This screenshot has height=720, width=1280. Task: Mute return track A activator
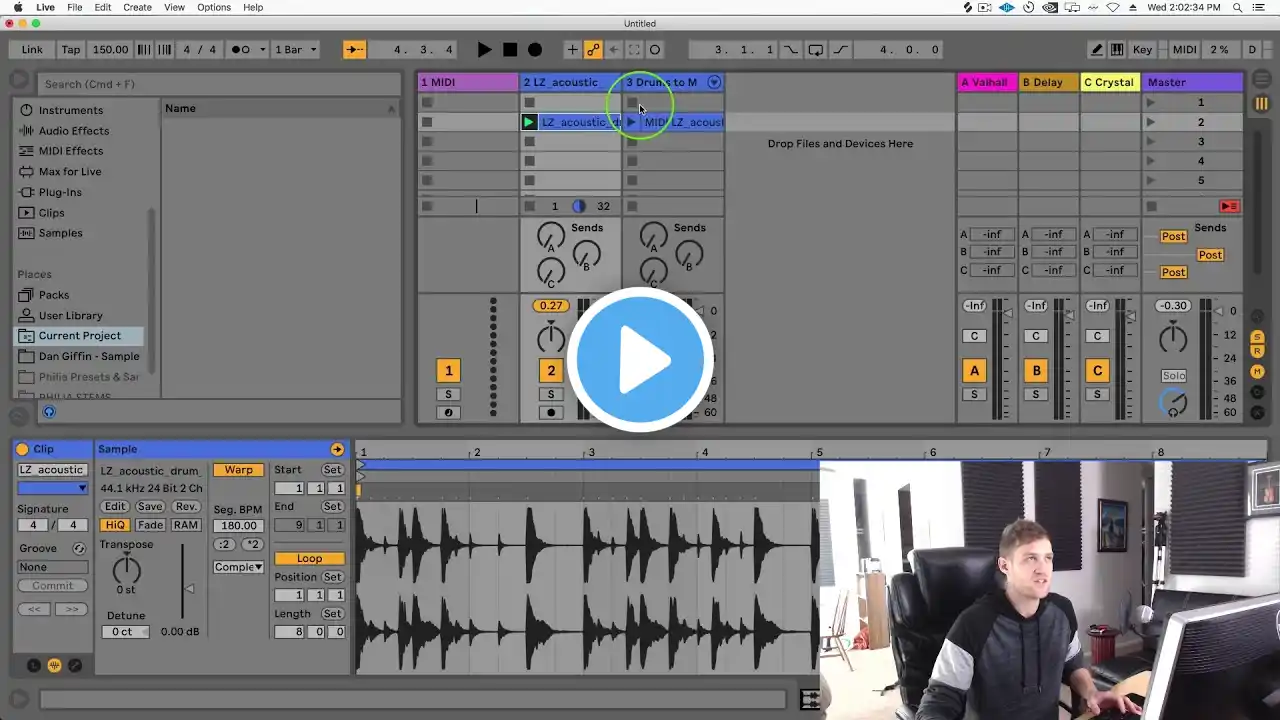coord(974,371)
